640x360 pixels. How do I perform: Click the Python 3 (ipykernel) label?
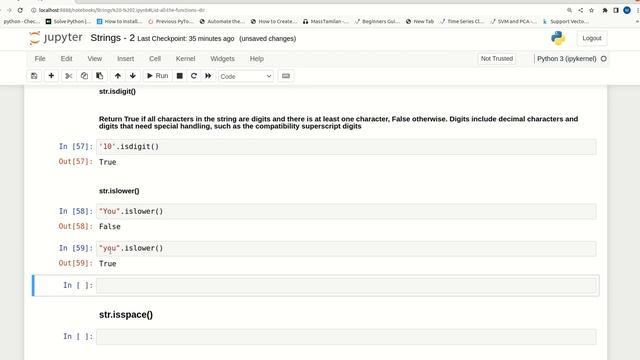coord(567,59)
